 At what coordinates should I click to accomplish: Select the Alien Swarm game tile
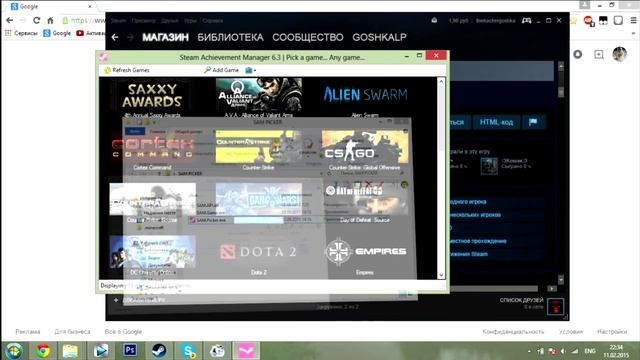pos(365,97)
